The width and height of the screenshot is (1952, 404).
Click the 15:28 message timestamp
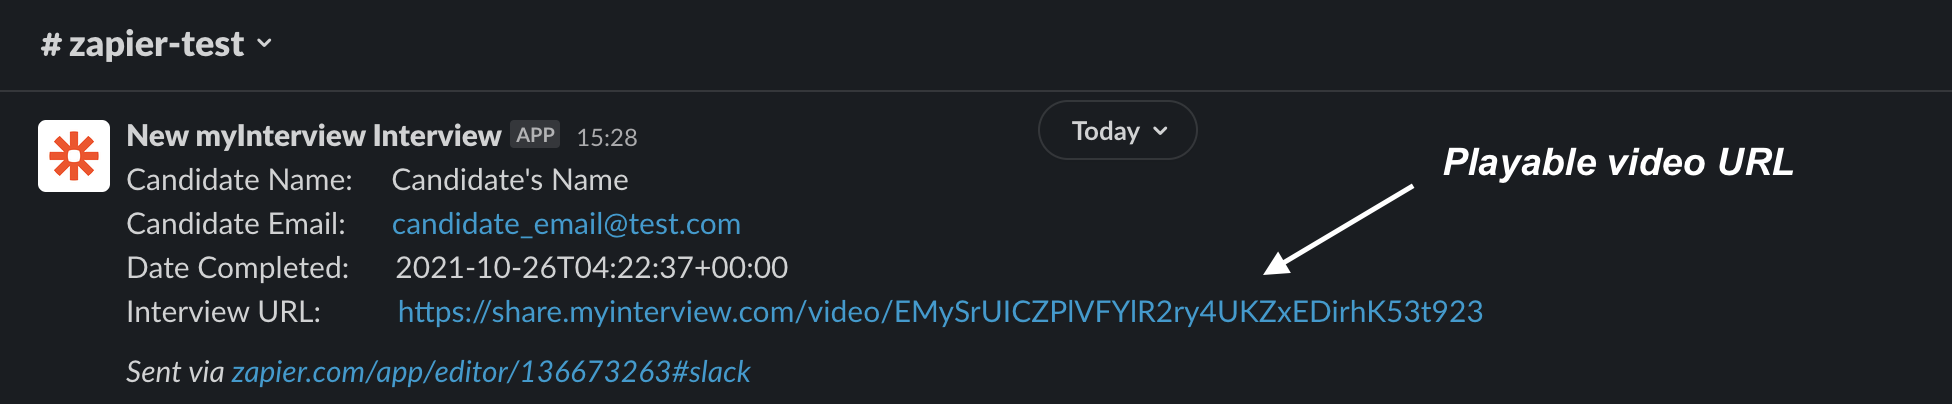click(606, 137)
